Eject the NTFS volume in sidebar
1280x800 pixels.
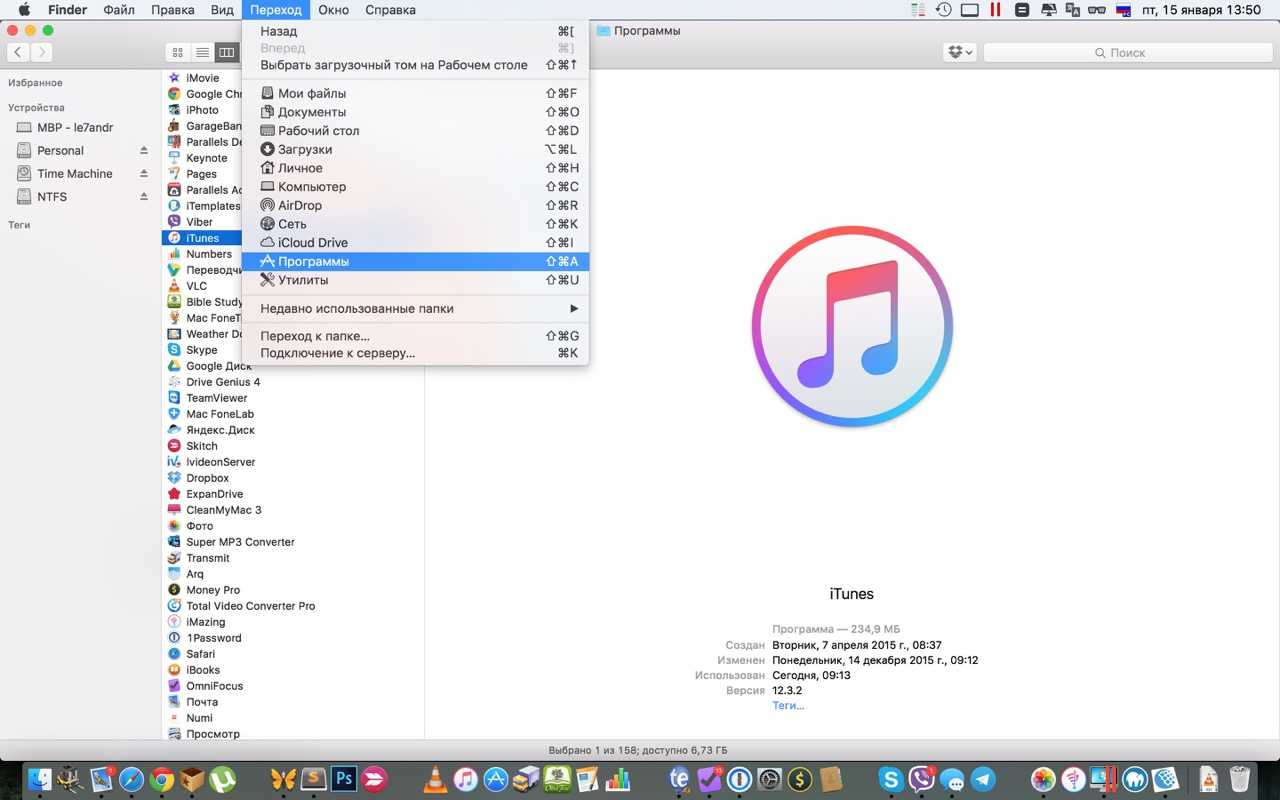(x=144, y=197)
